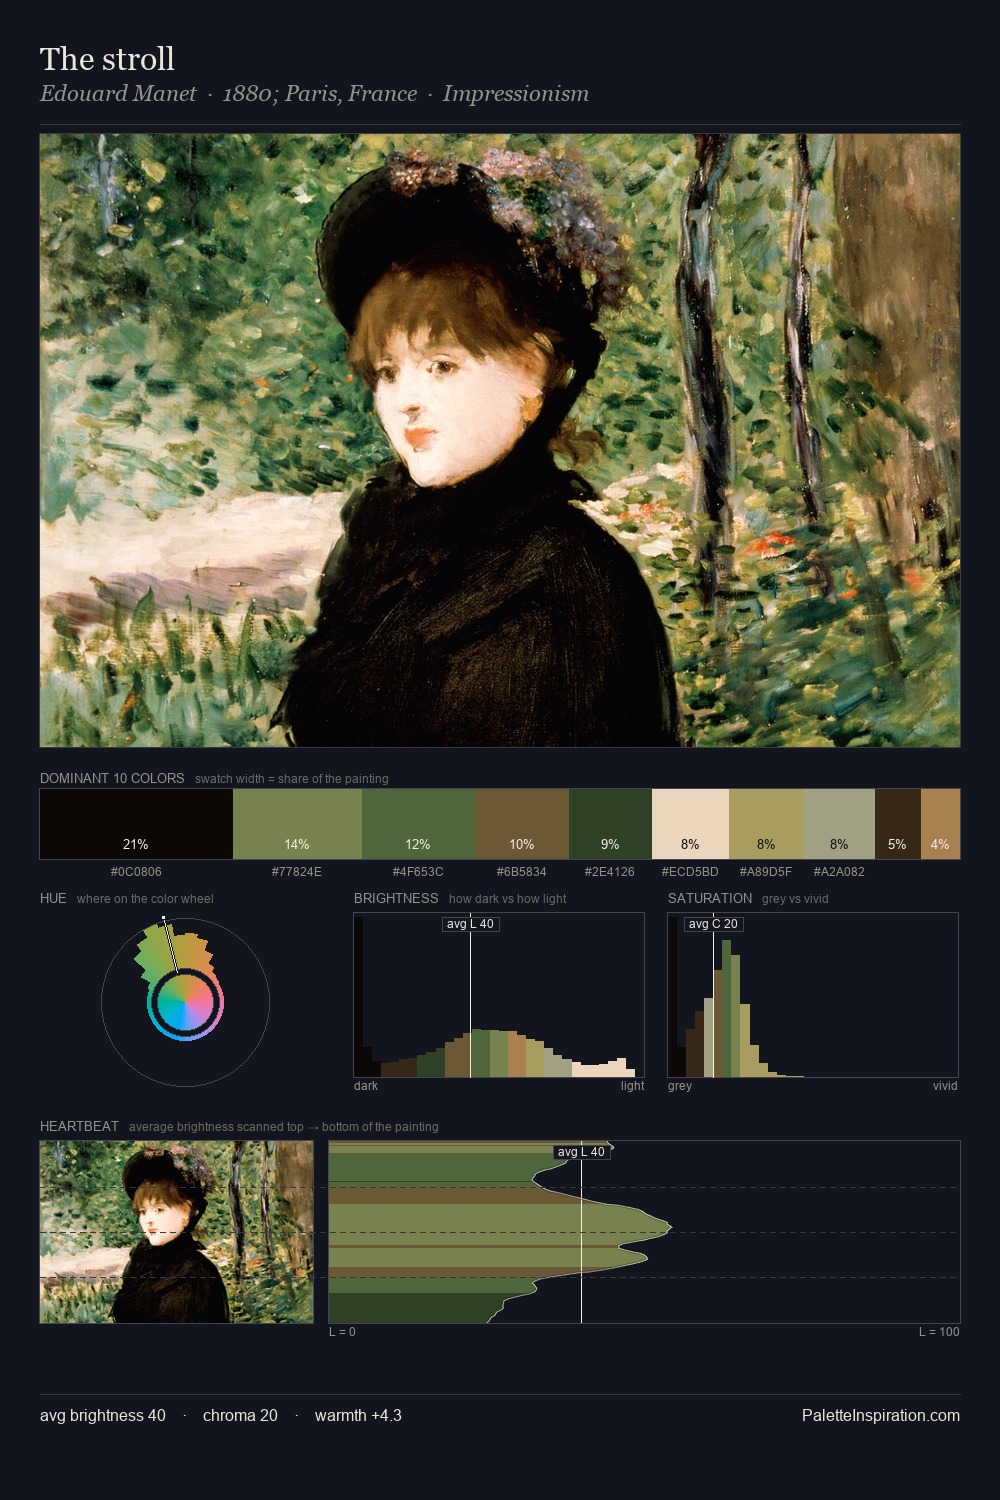Viewport: 1000px width, 1500px height.
Task: Click the hex code #ECD5BD
Action: [690, 872]
